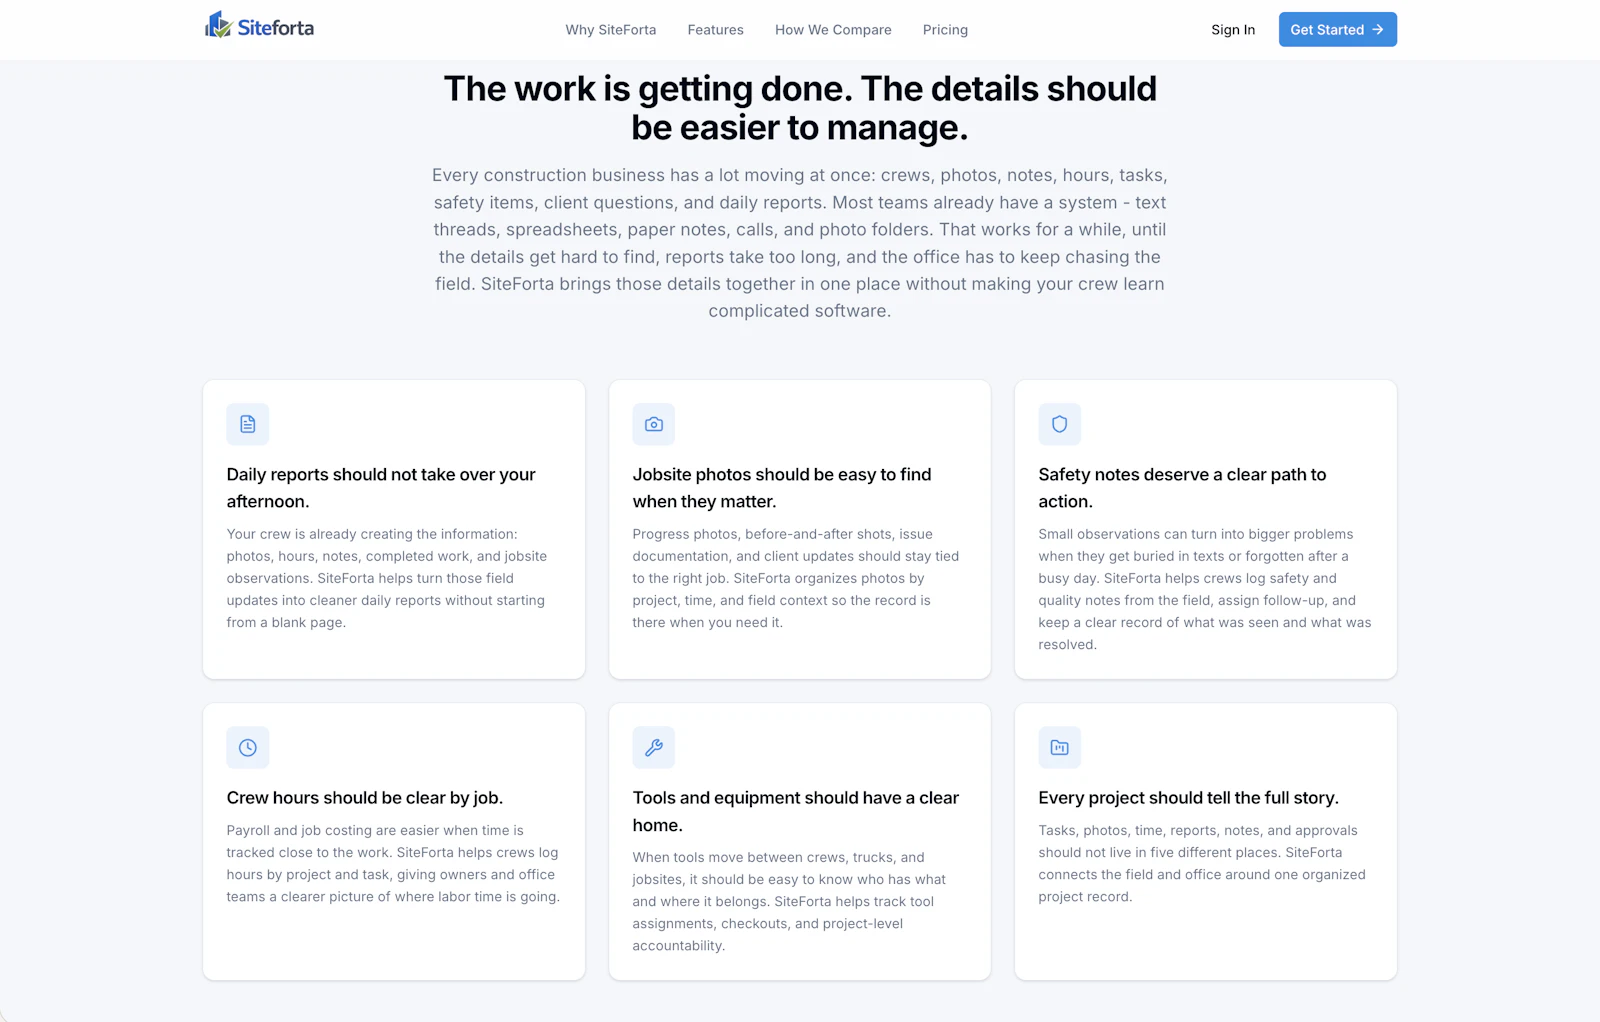Click "Safety notes deserve a clear path to action."

coord(1182,488)
